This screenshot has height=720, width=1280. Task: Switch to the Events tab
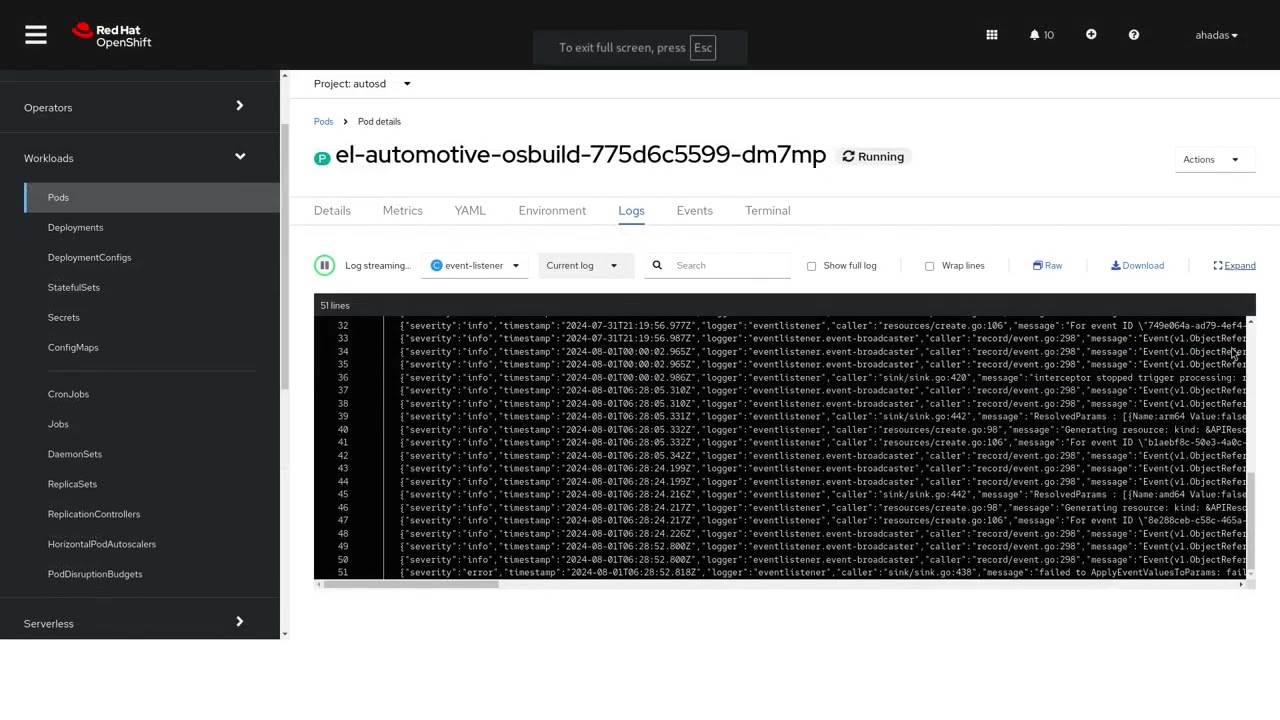point(694,210)
